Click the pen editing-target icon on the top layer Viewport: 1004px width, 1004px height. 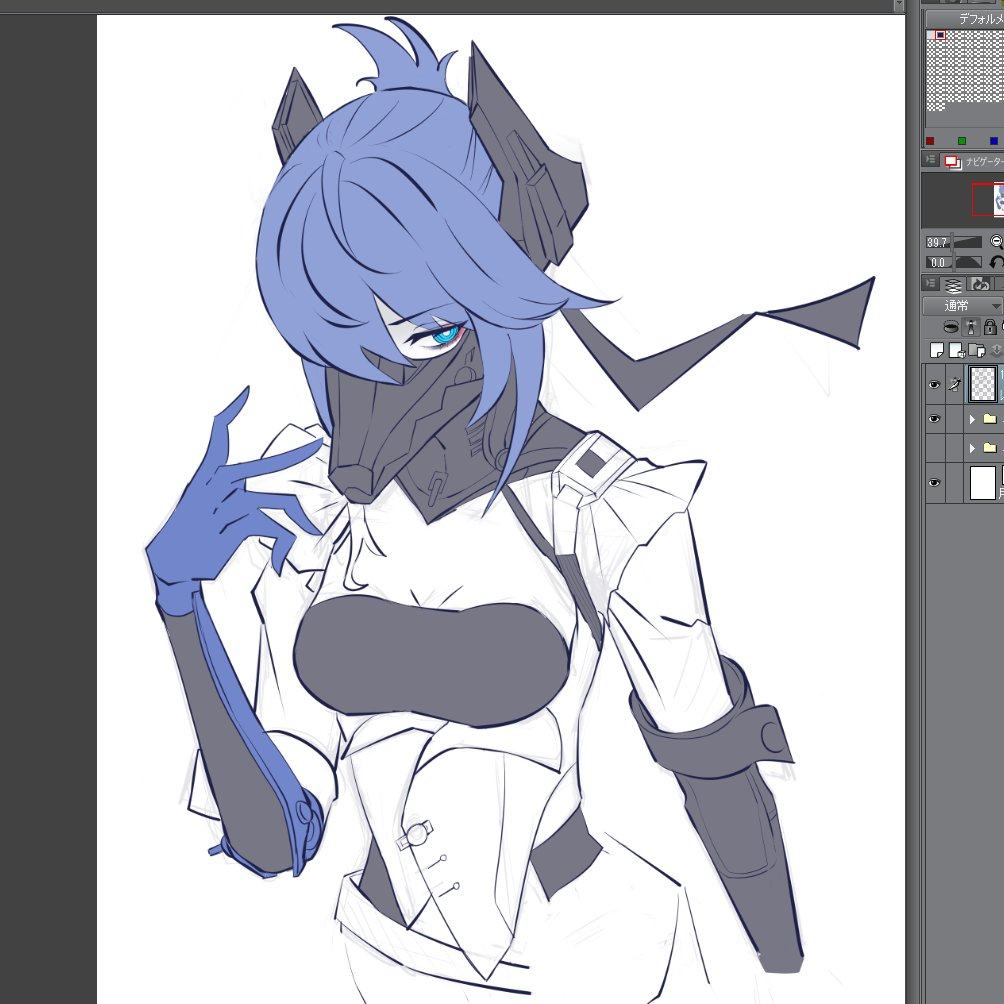click(955, 384)
